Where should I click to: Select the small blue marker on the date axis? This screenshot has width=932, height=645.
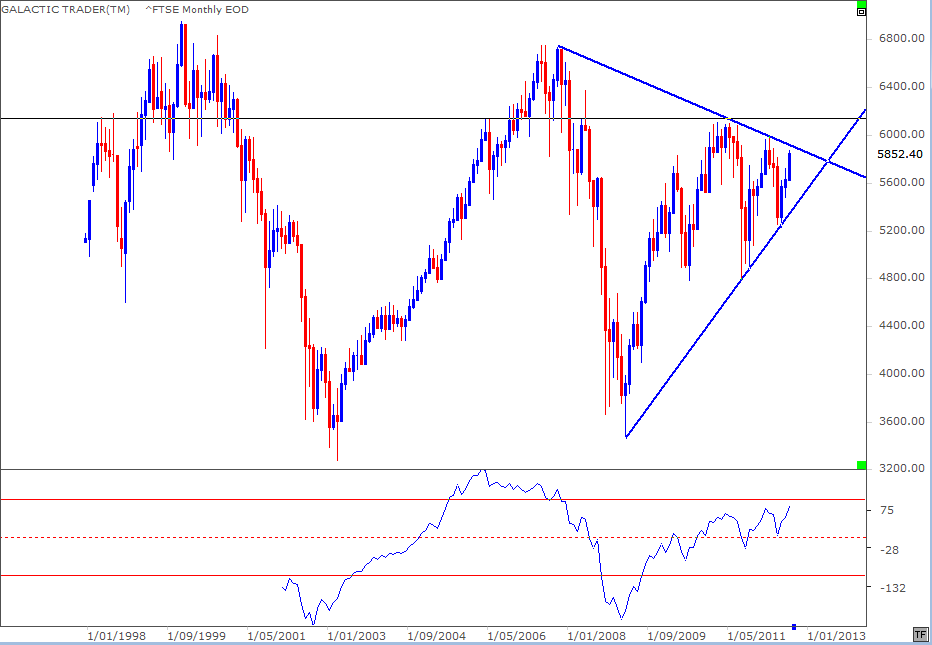(794, 627)
